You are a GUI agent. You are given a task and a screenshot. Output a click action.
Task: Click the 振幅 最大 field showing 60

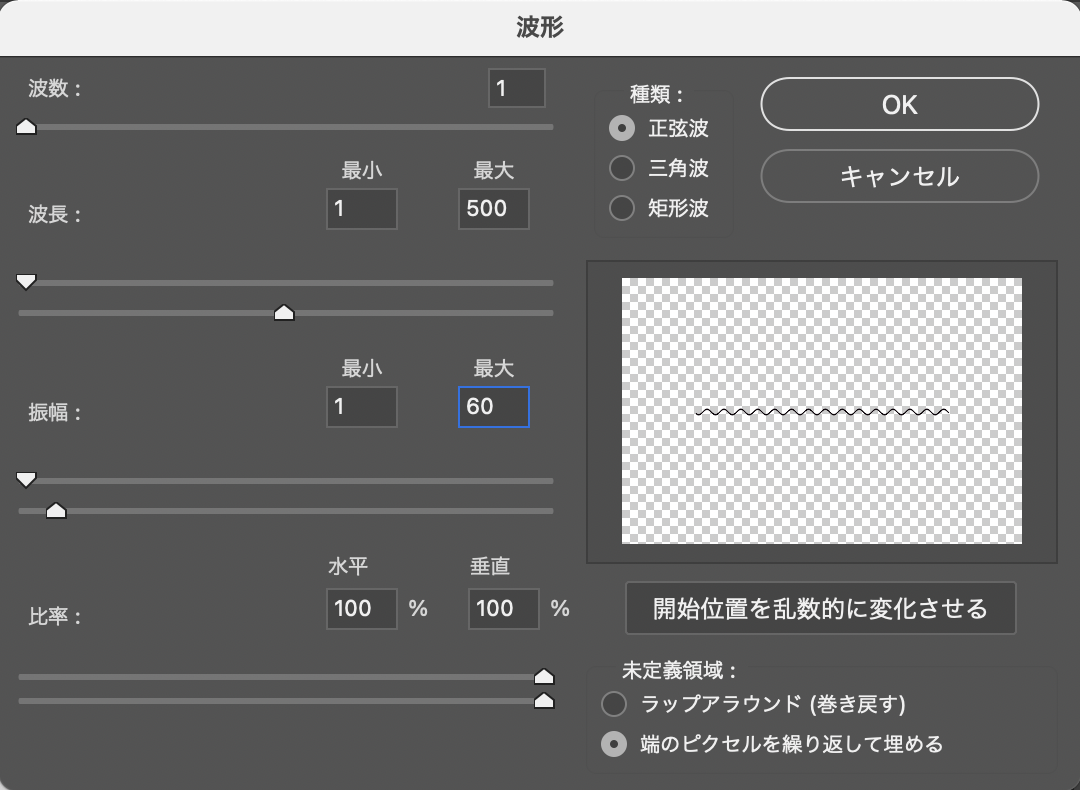(x=493, y=407)
